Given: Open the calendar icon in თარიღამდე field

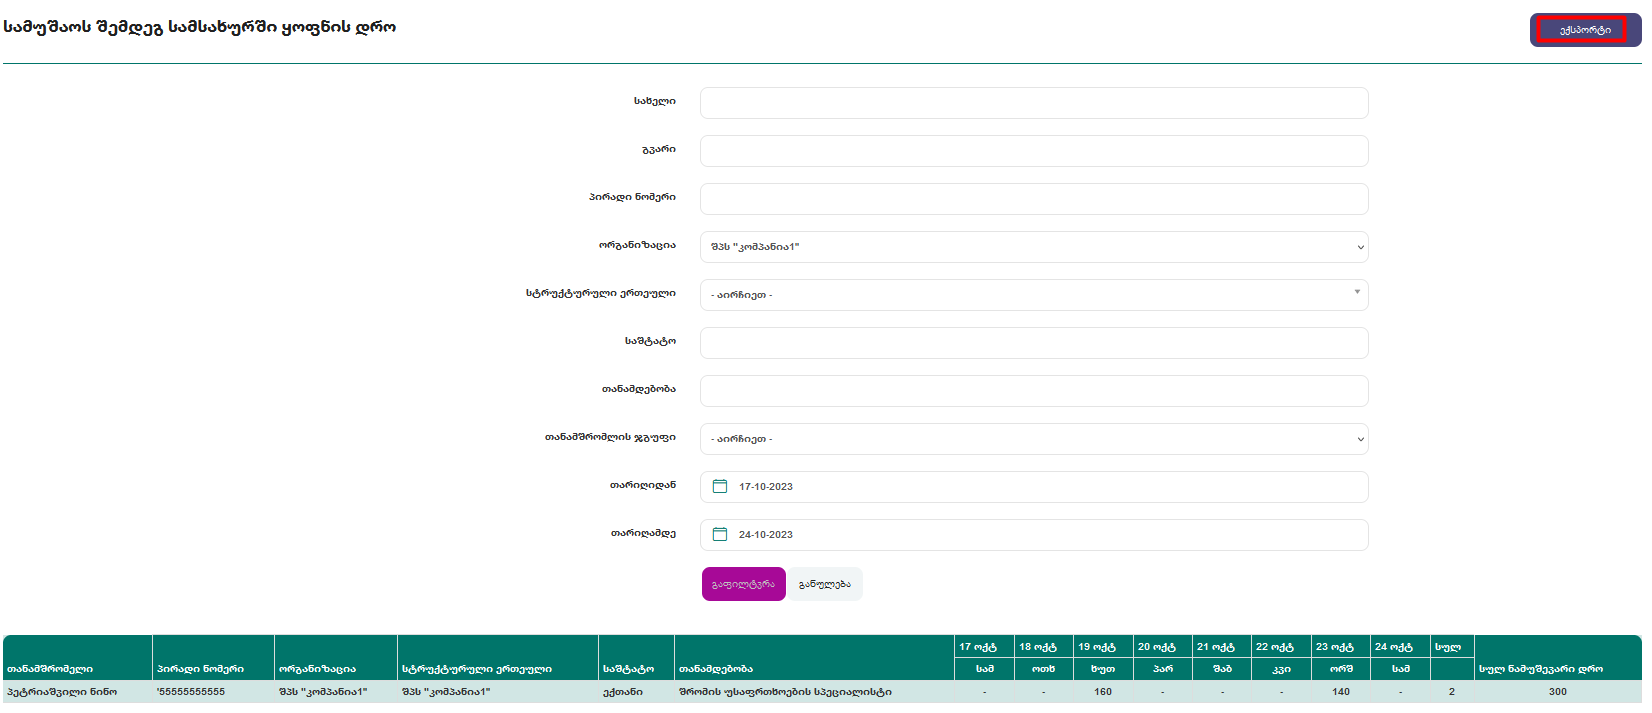Looking at the screenshot, I should coord(719,534).
